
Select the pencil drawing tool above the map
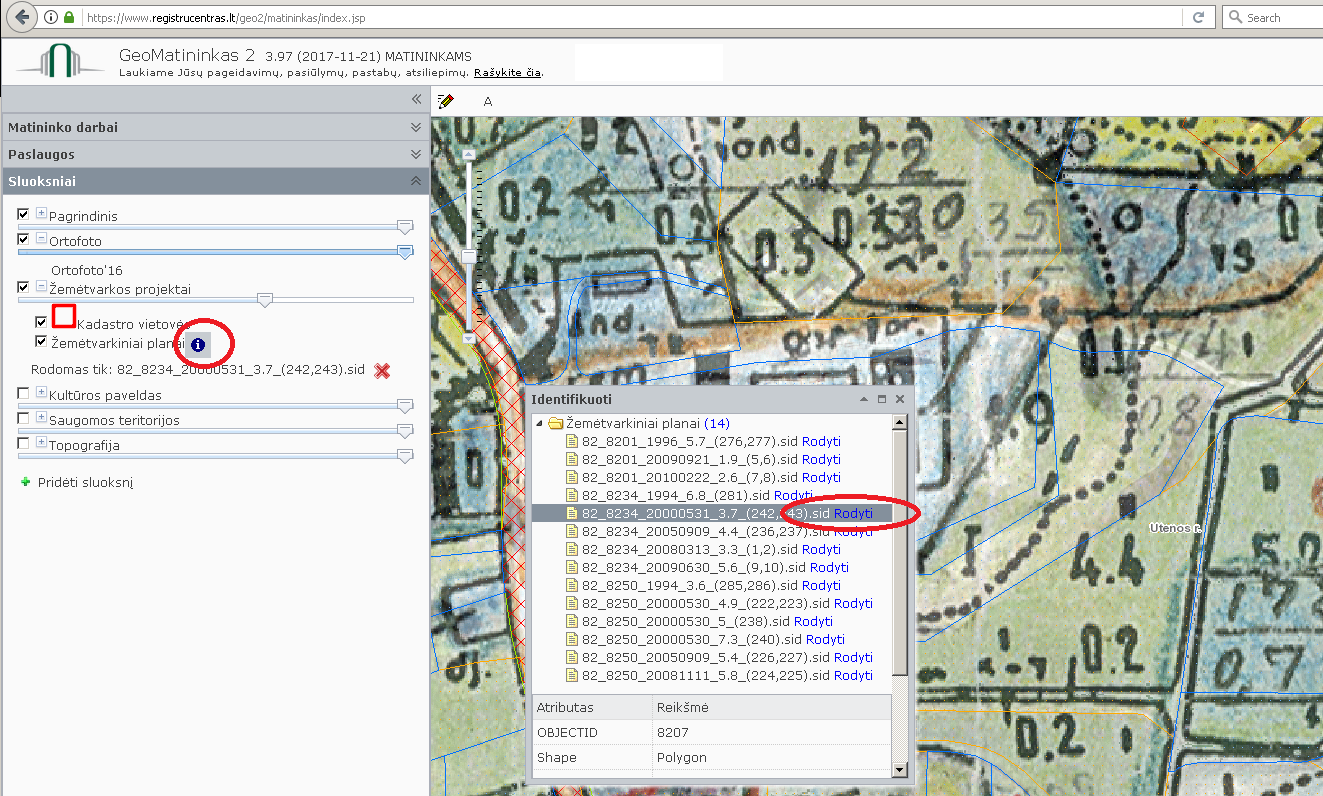tap(446, 101)
